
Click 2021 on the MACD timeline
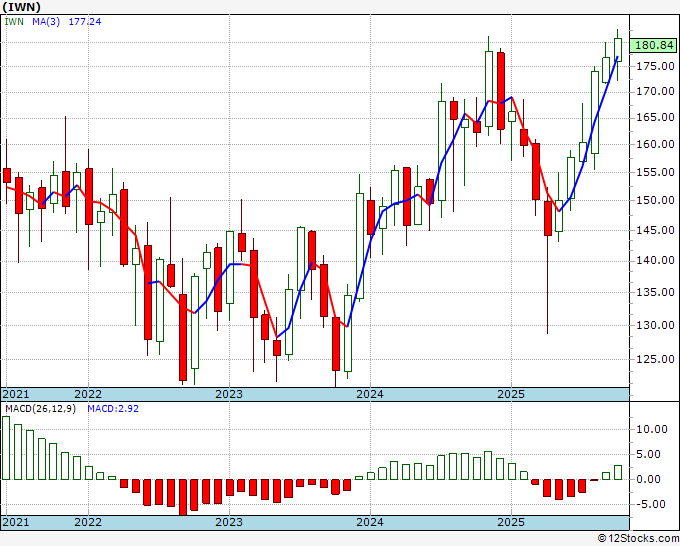coord(16,522)
